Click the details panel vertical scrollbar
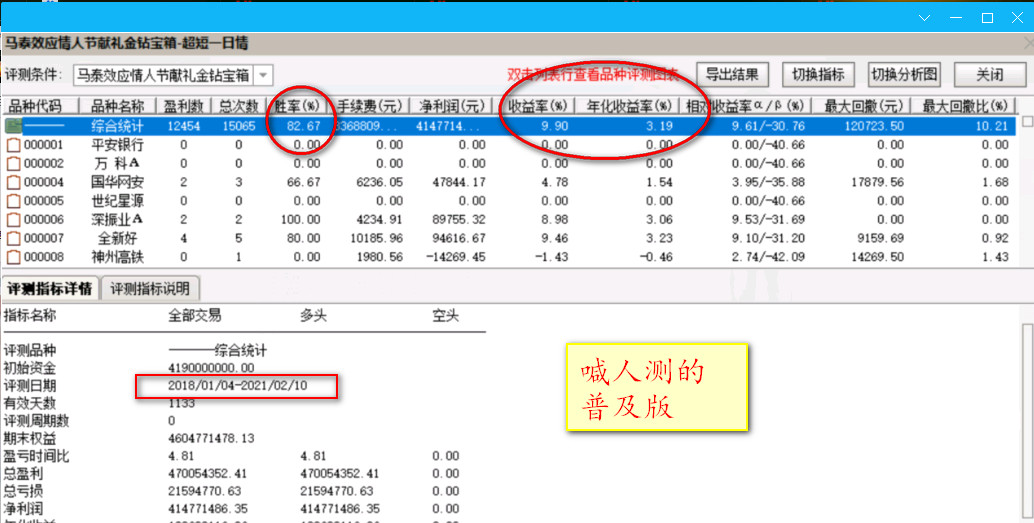Viewport: 1034px width, 523px height. click(x=1027, y=422)
